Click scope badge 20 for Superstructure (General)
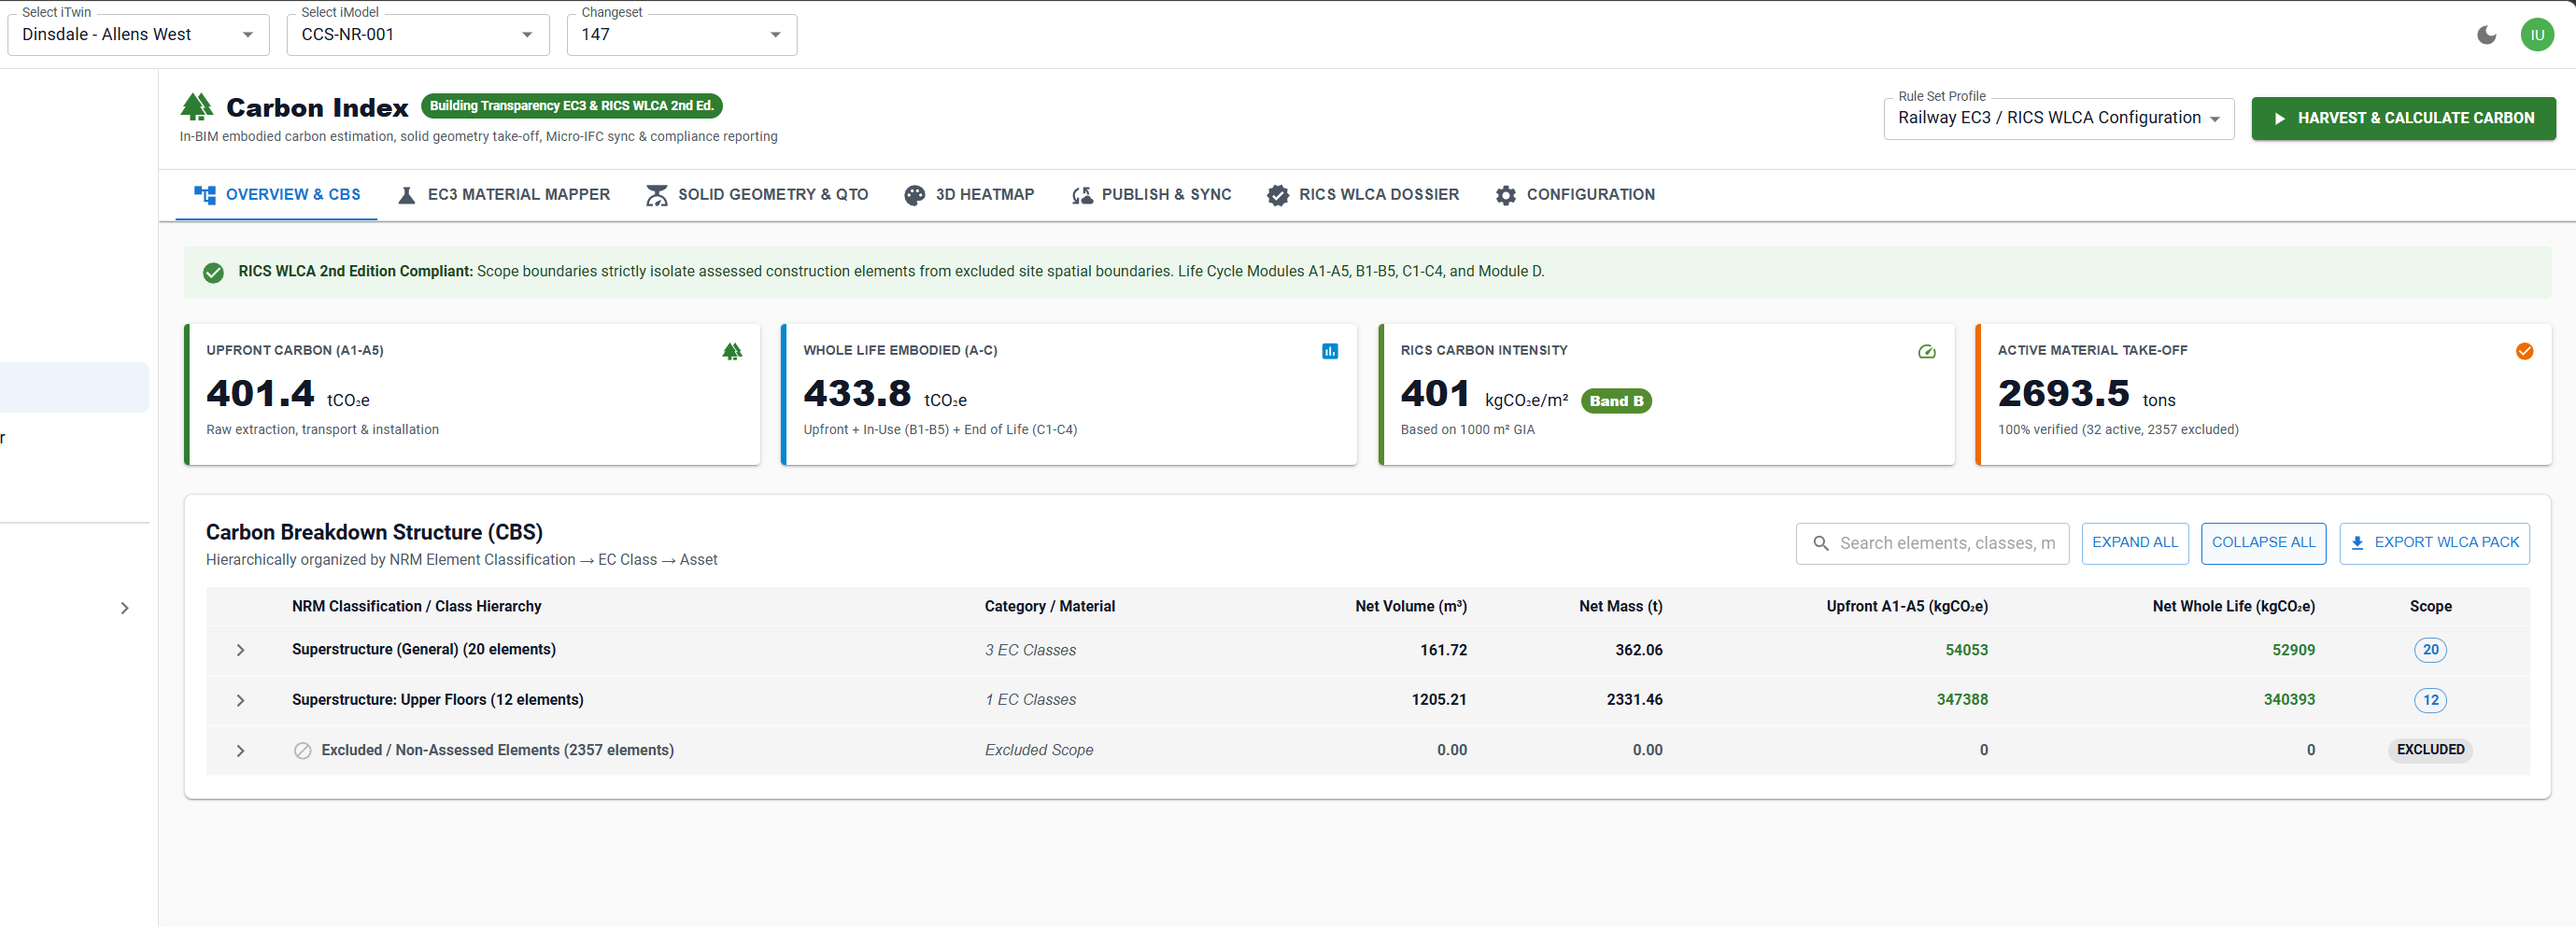Viewport: 2576px width, 927px height. point(2430,650)
